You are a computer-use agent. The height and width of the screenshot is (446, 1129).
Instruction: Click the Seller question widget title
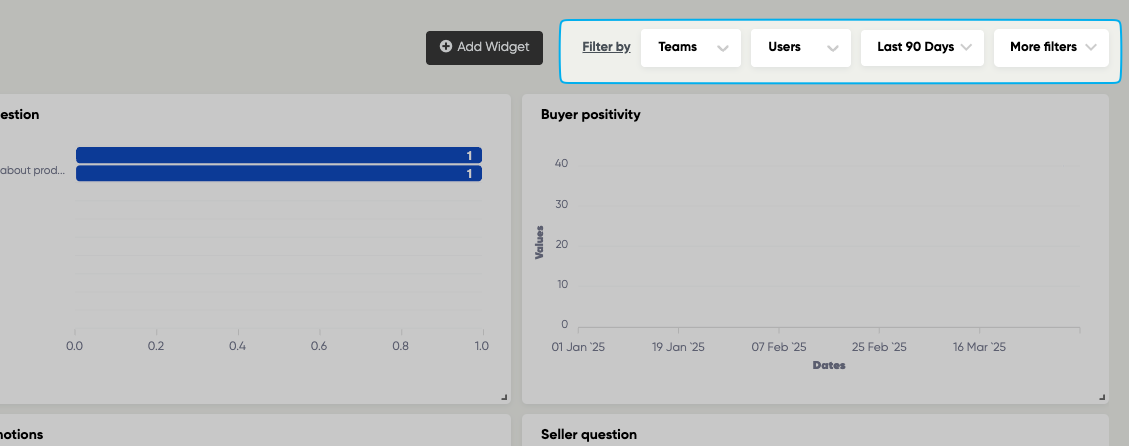click(588, 435)
